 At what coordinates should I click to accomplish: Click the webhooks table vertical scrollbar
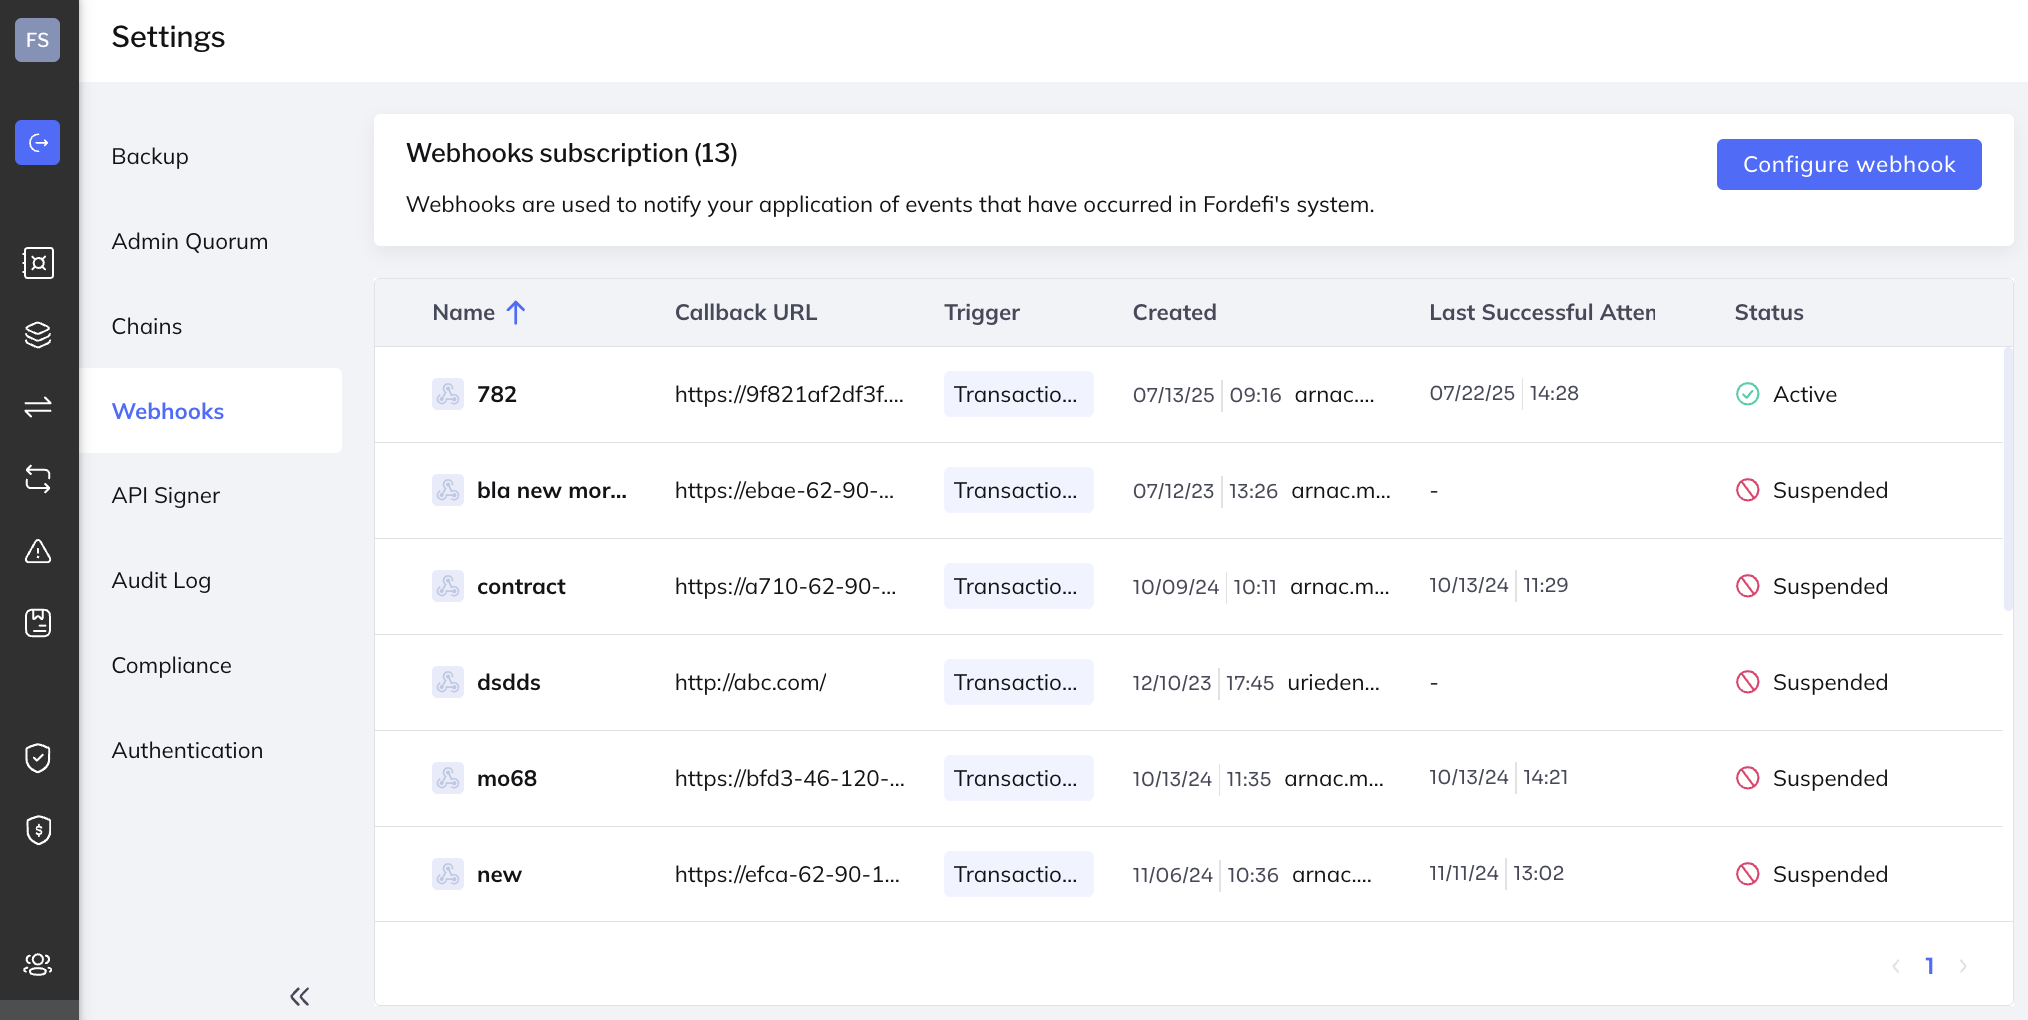2008,478
